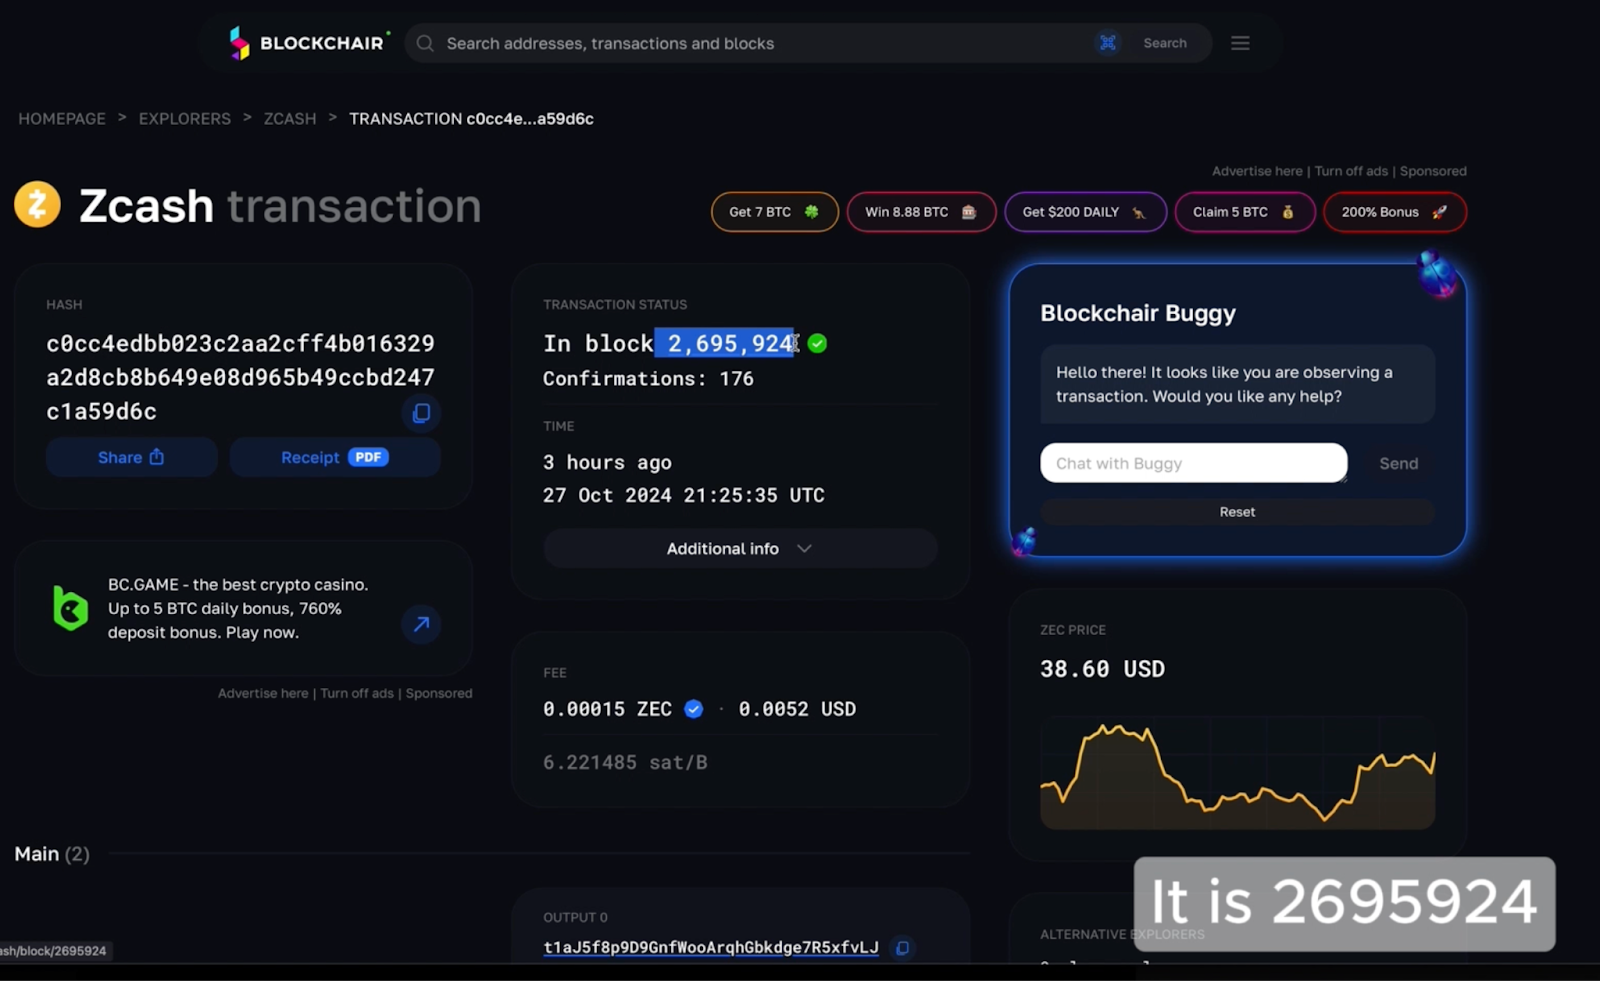Open the EXPLORERS breadcrumb
The image size is (1600, 981).
[185, 118]
